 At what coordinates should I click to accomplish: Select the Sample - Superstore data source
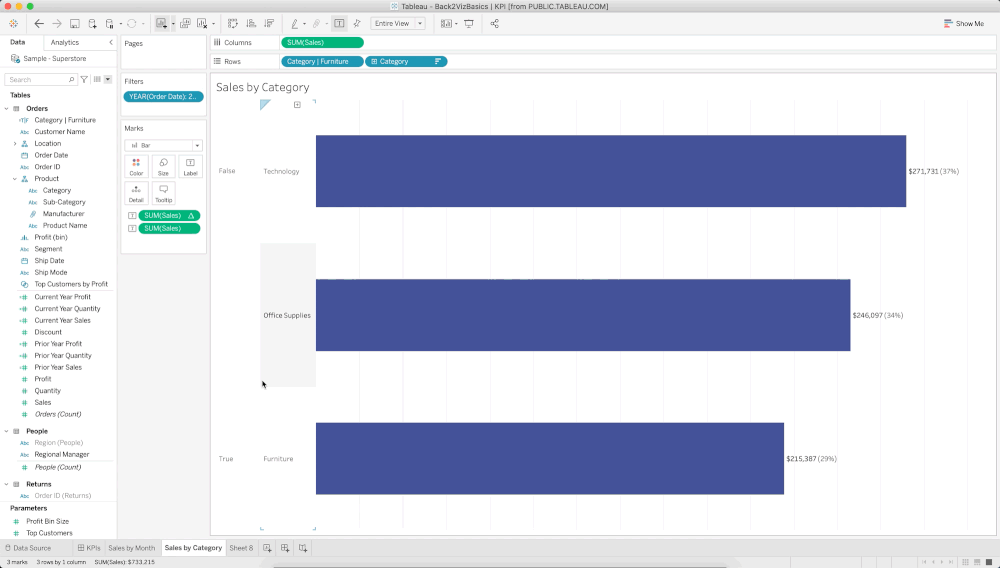pos(54,59)
